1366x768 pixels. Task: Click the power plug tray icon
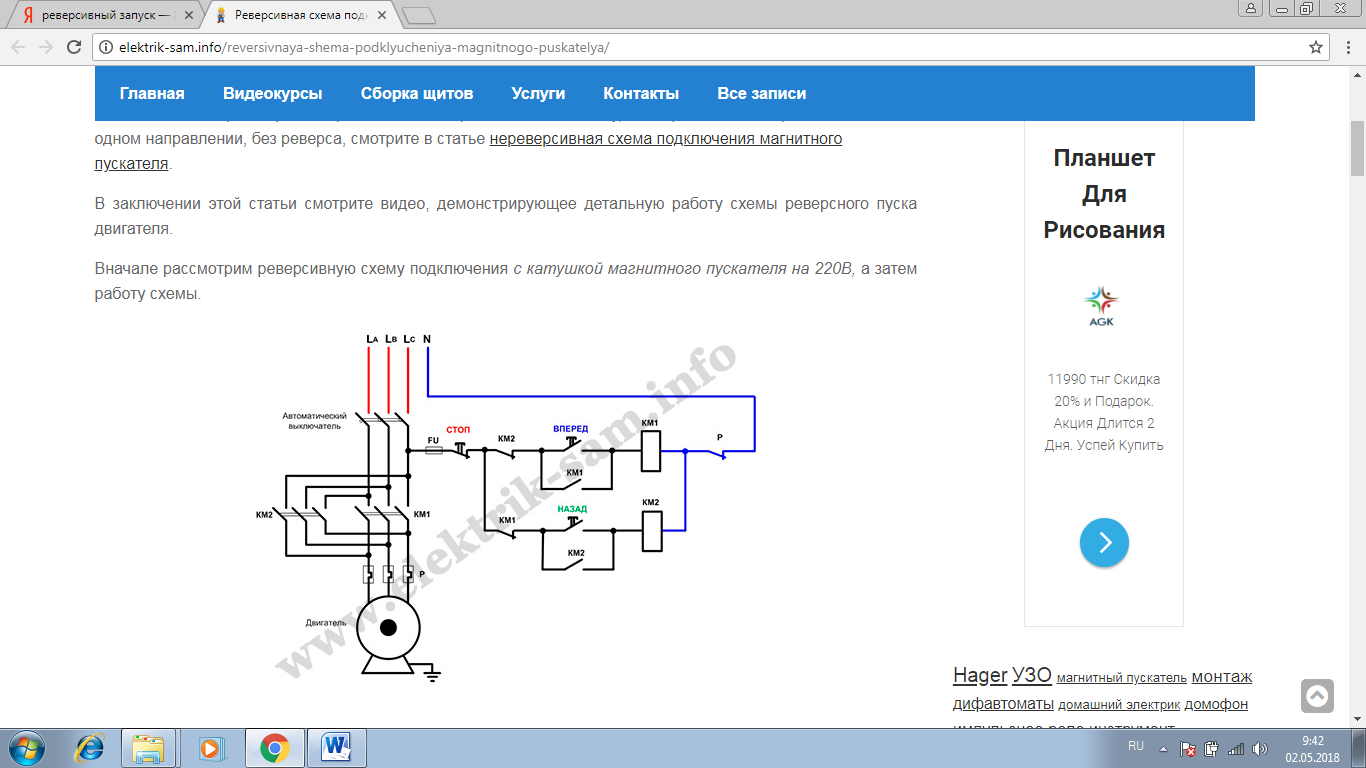pos(1211,748)
